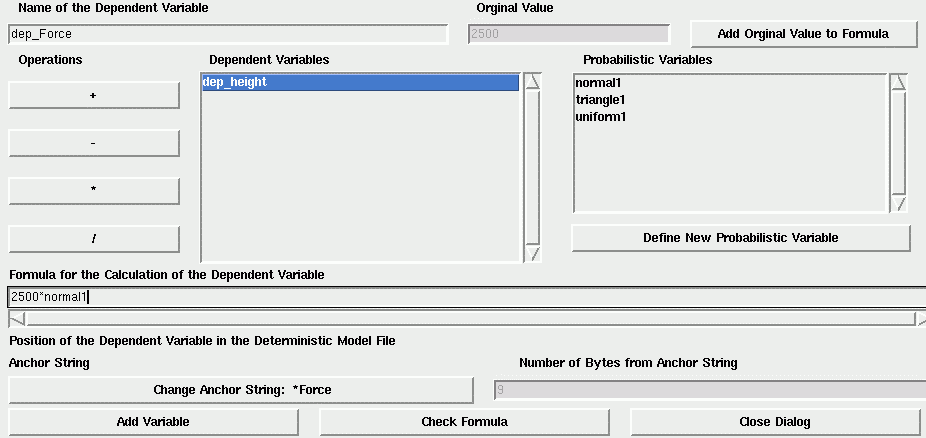This screenshot has height=438, width=926.
Task: Pick triangle1 in Probabilistic Variables list
Action: (x=600, y=100)
